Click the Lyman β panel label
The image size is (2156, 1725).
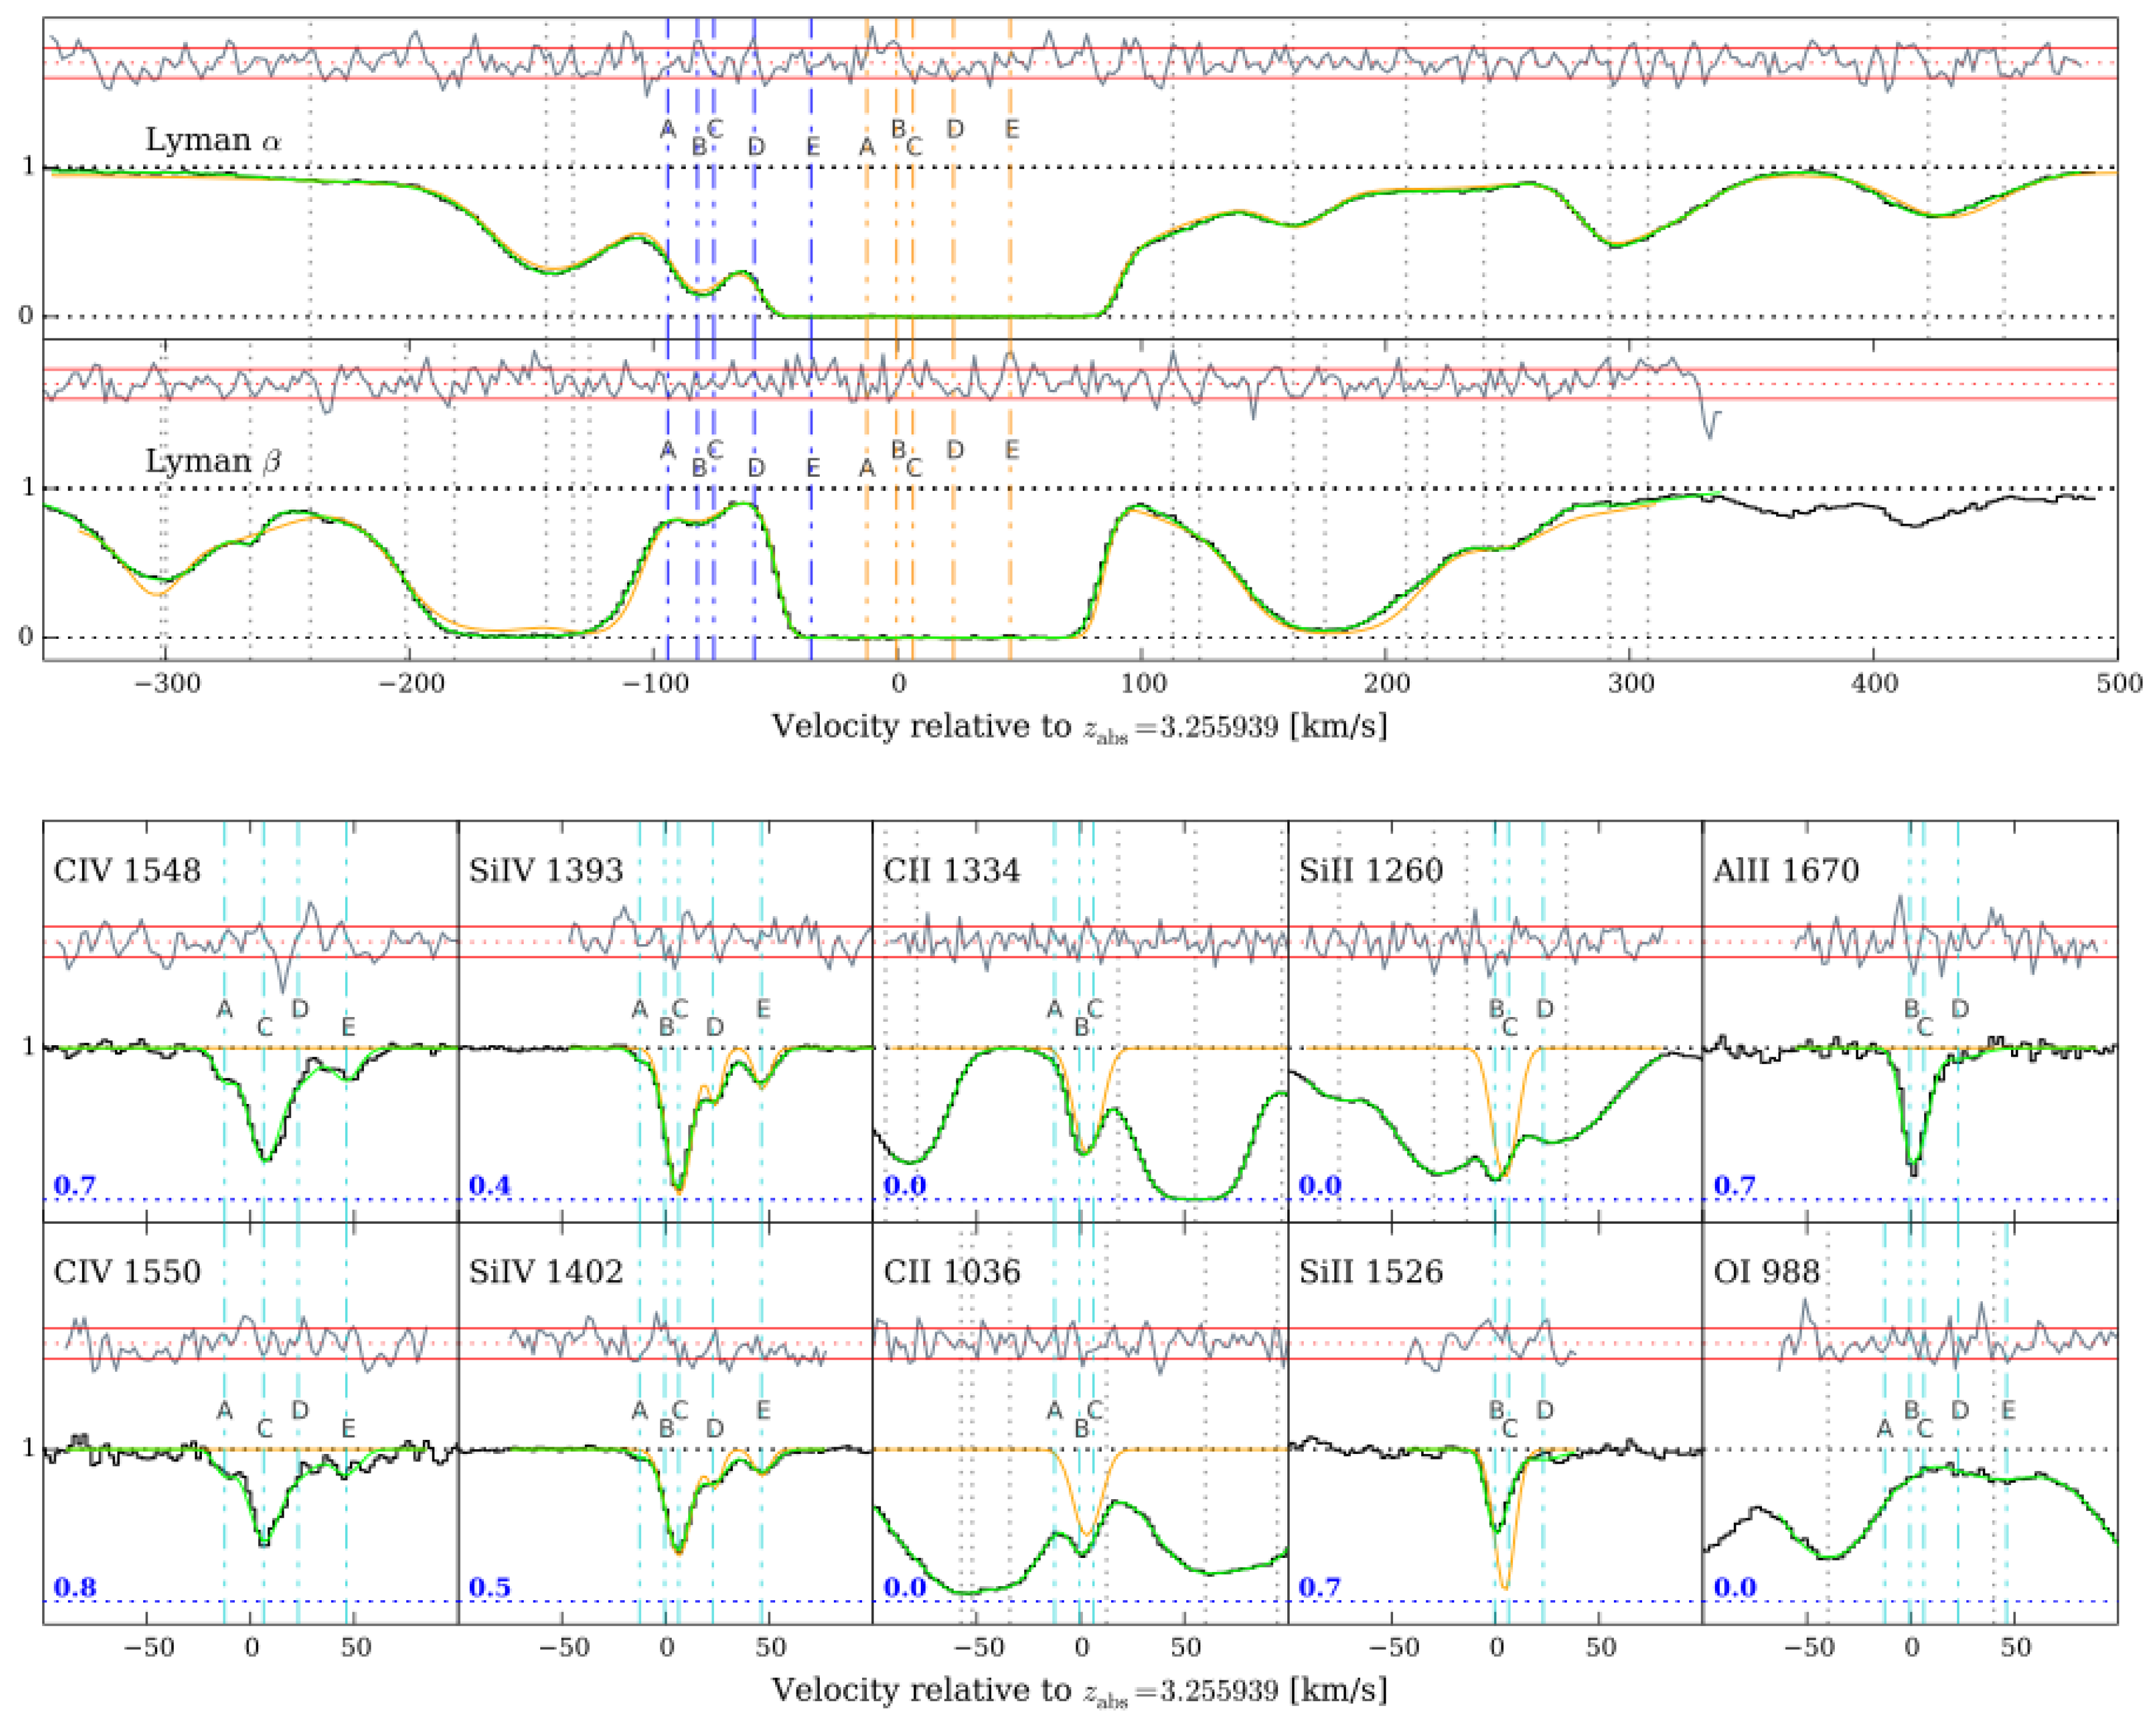point(213,461)
